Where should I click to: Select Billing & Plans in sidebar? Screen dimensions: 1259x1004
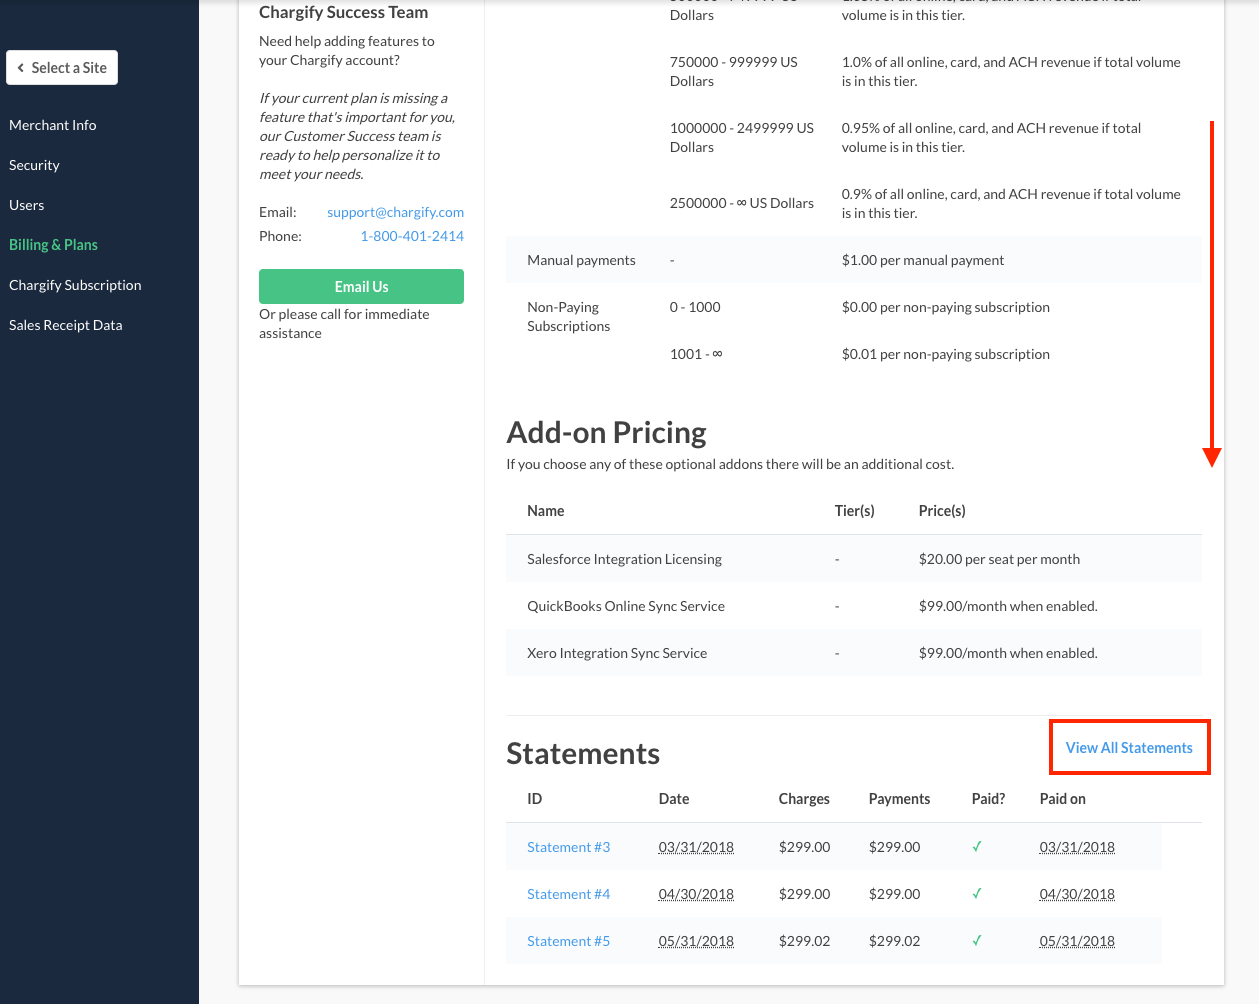pos(53,245)
